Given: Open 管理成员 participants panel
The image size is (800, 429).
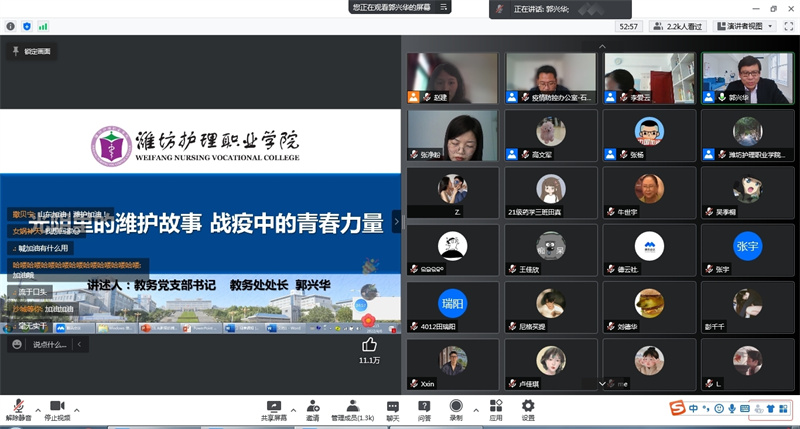Looking at the screenshot, I should tap(353, 410).
